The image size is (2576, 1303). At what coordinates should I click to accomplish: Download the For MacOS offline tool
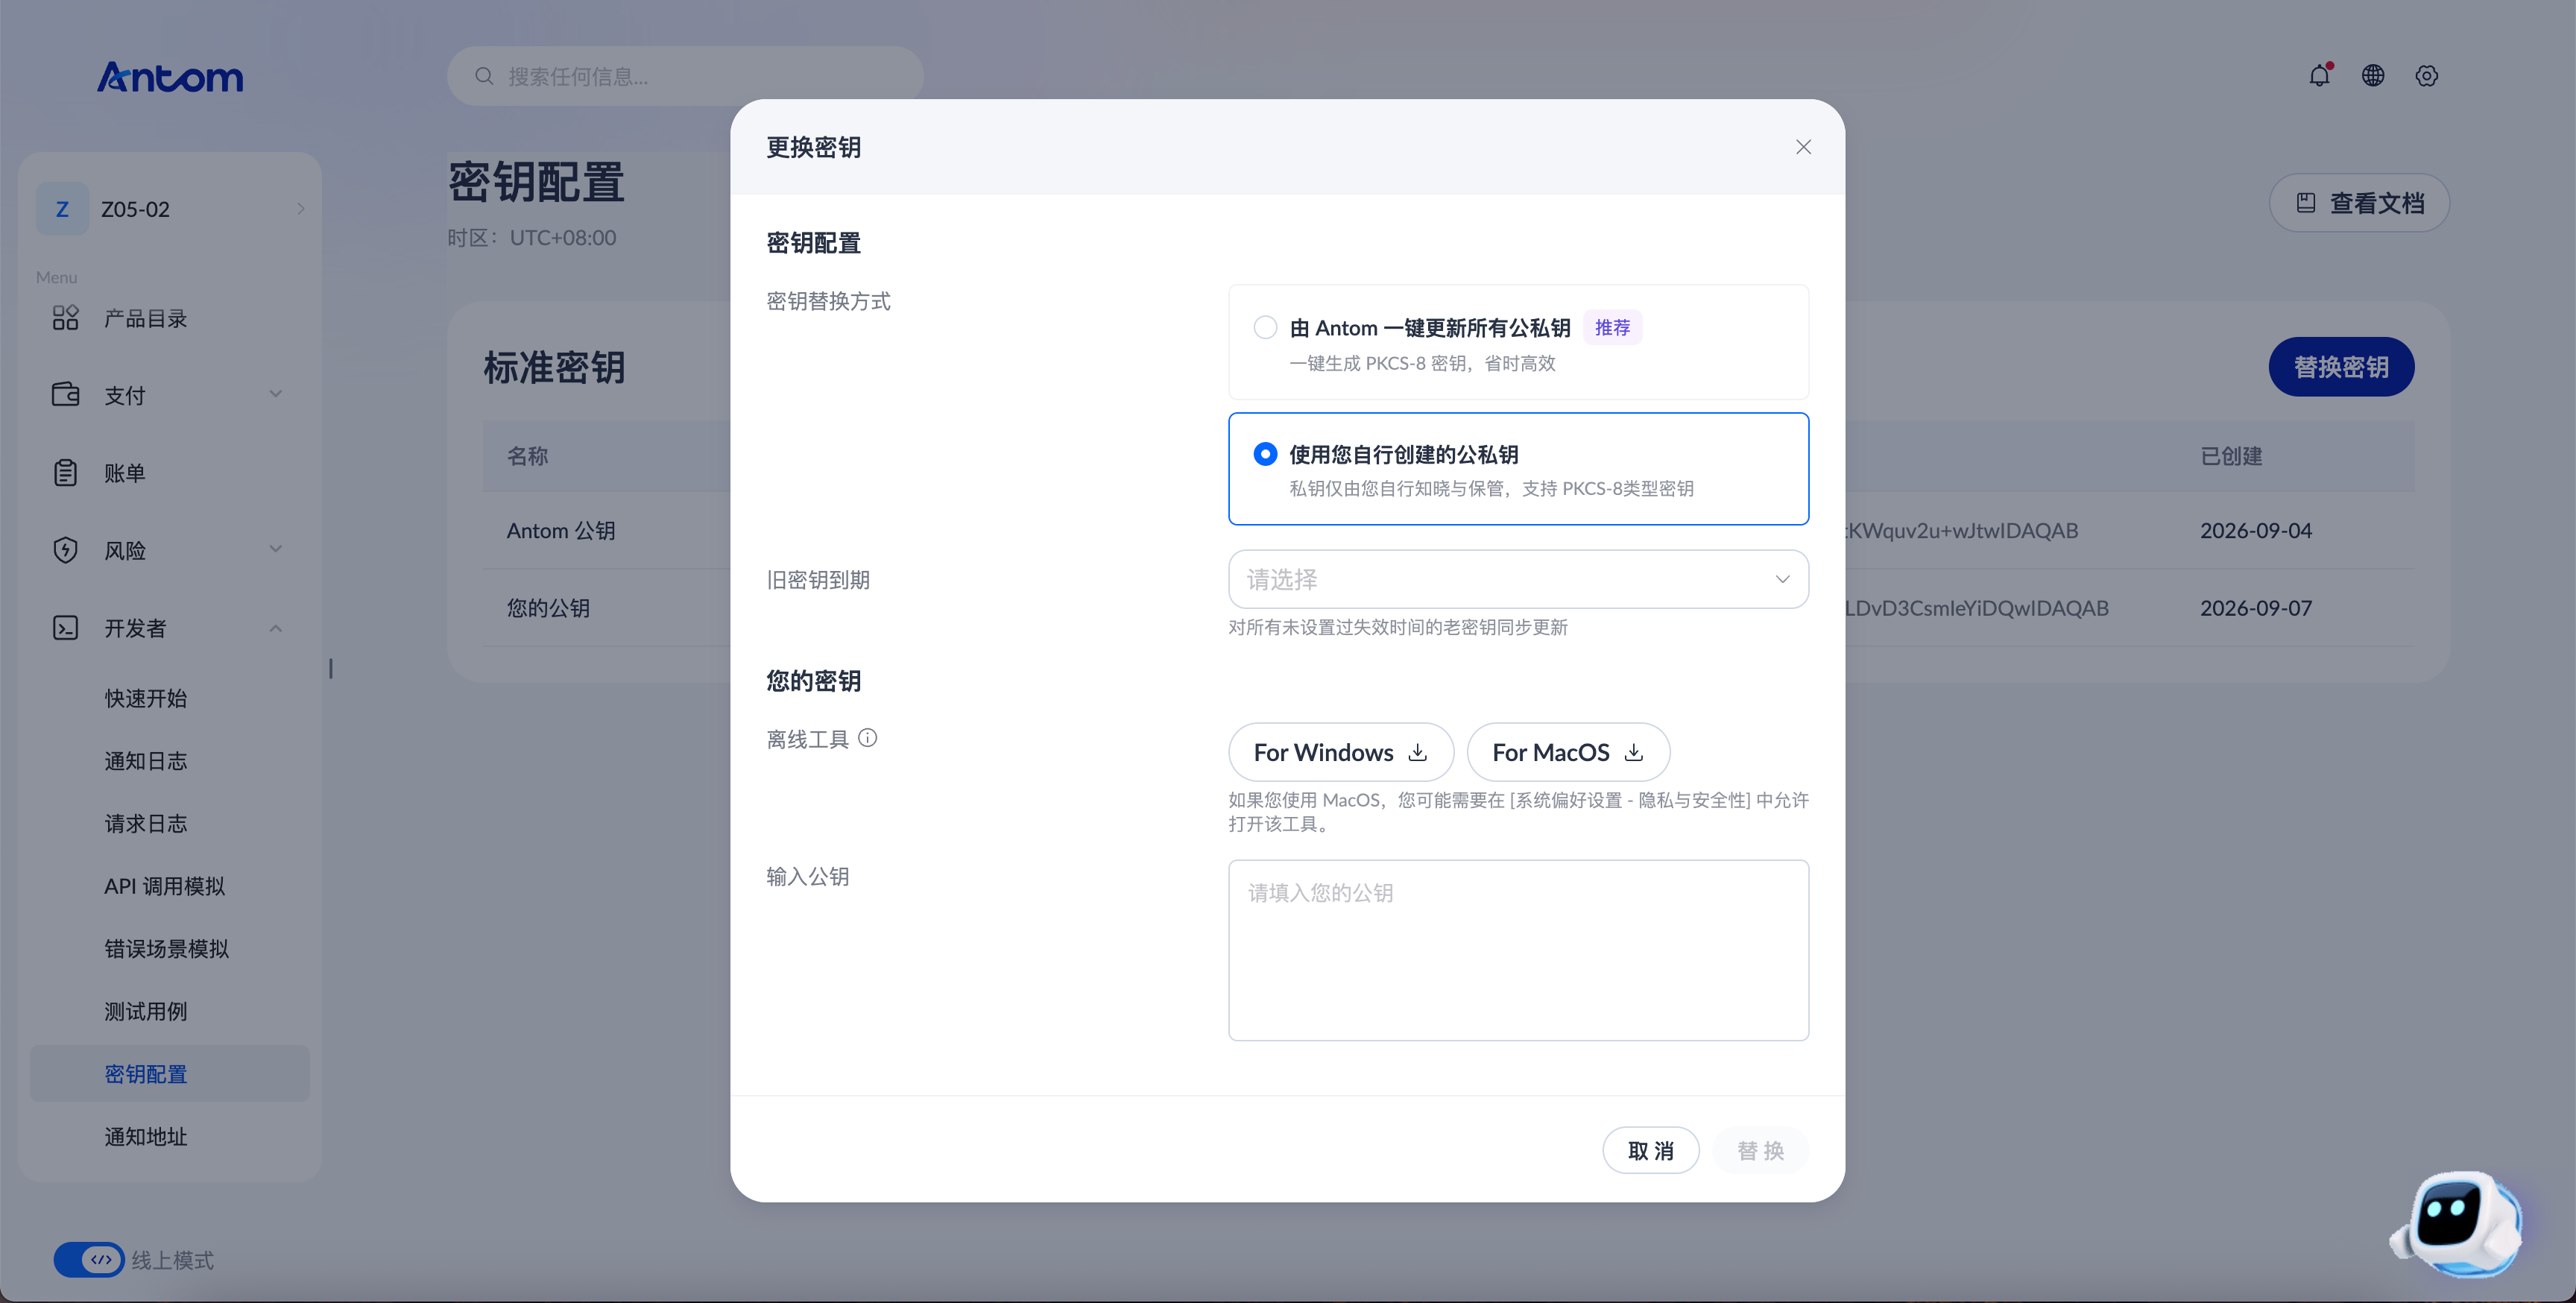[x=1568, y=752]
